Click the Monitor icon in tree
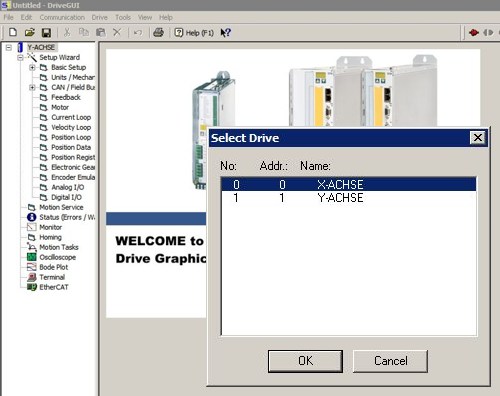 (x=32, y=227)
